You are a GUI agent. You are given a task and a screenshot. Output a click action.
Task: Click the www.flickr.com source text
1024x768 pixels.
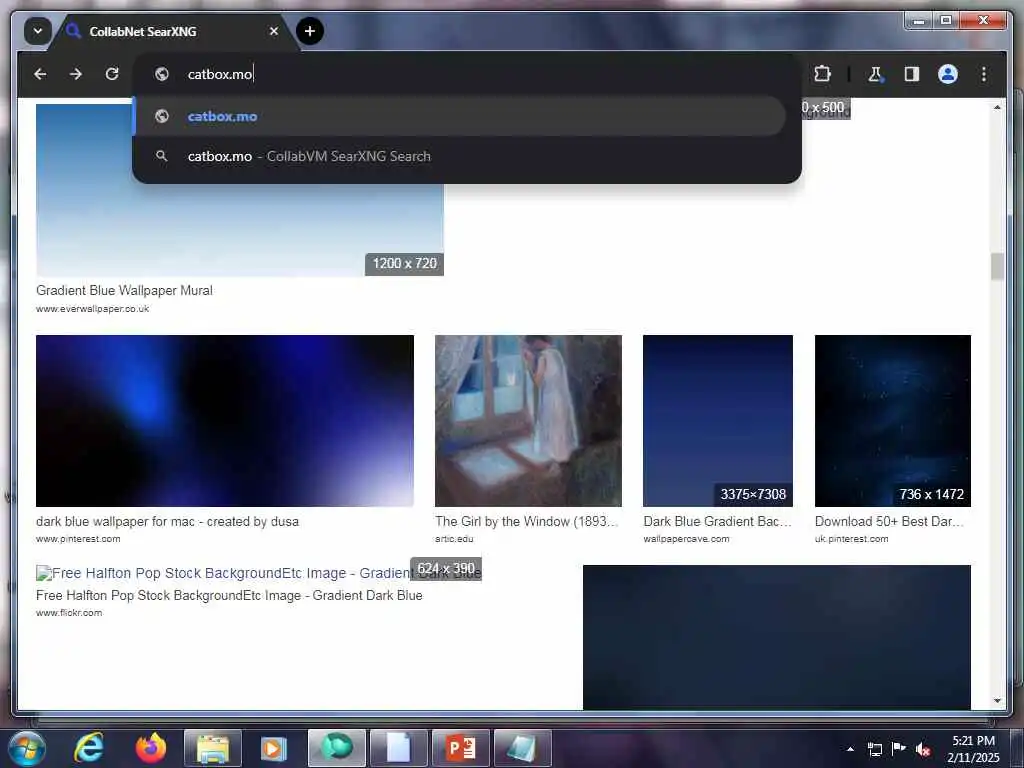pyautogui.click(x=69, y=613)
